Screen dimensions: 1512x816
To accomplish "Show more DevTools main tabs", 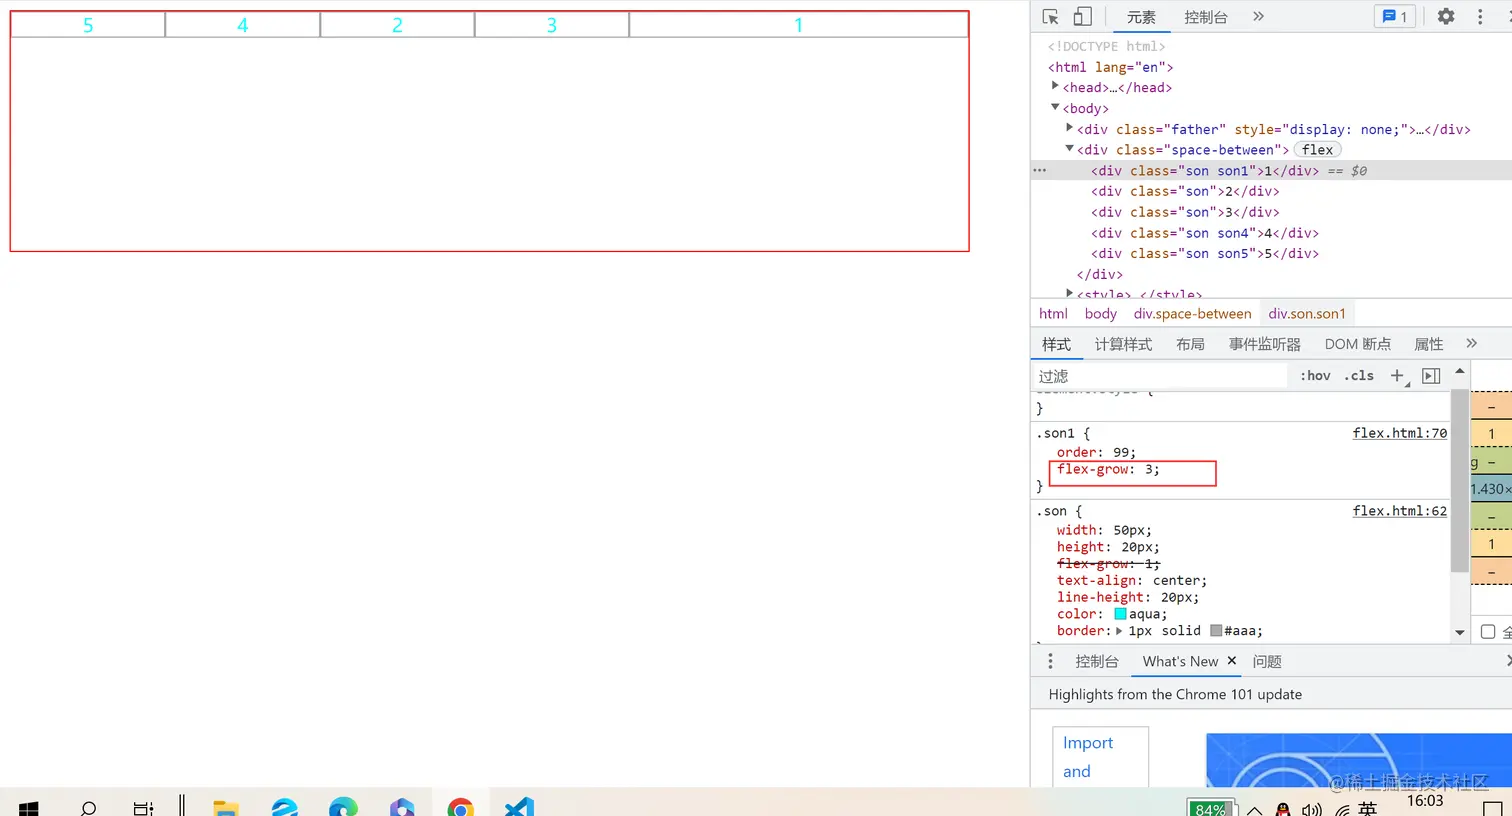I will [1258, 16].
